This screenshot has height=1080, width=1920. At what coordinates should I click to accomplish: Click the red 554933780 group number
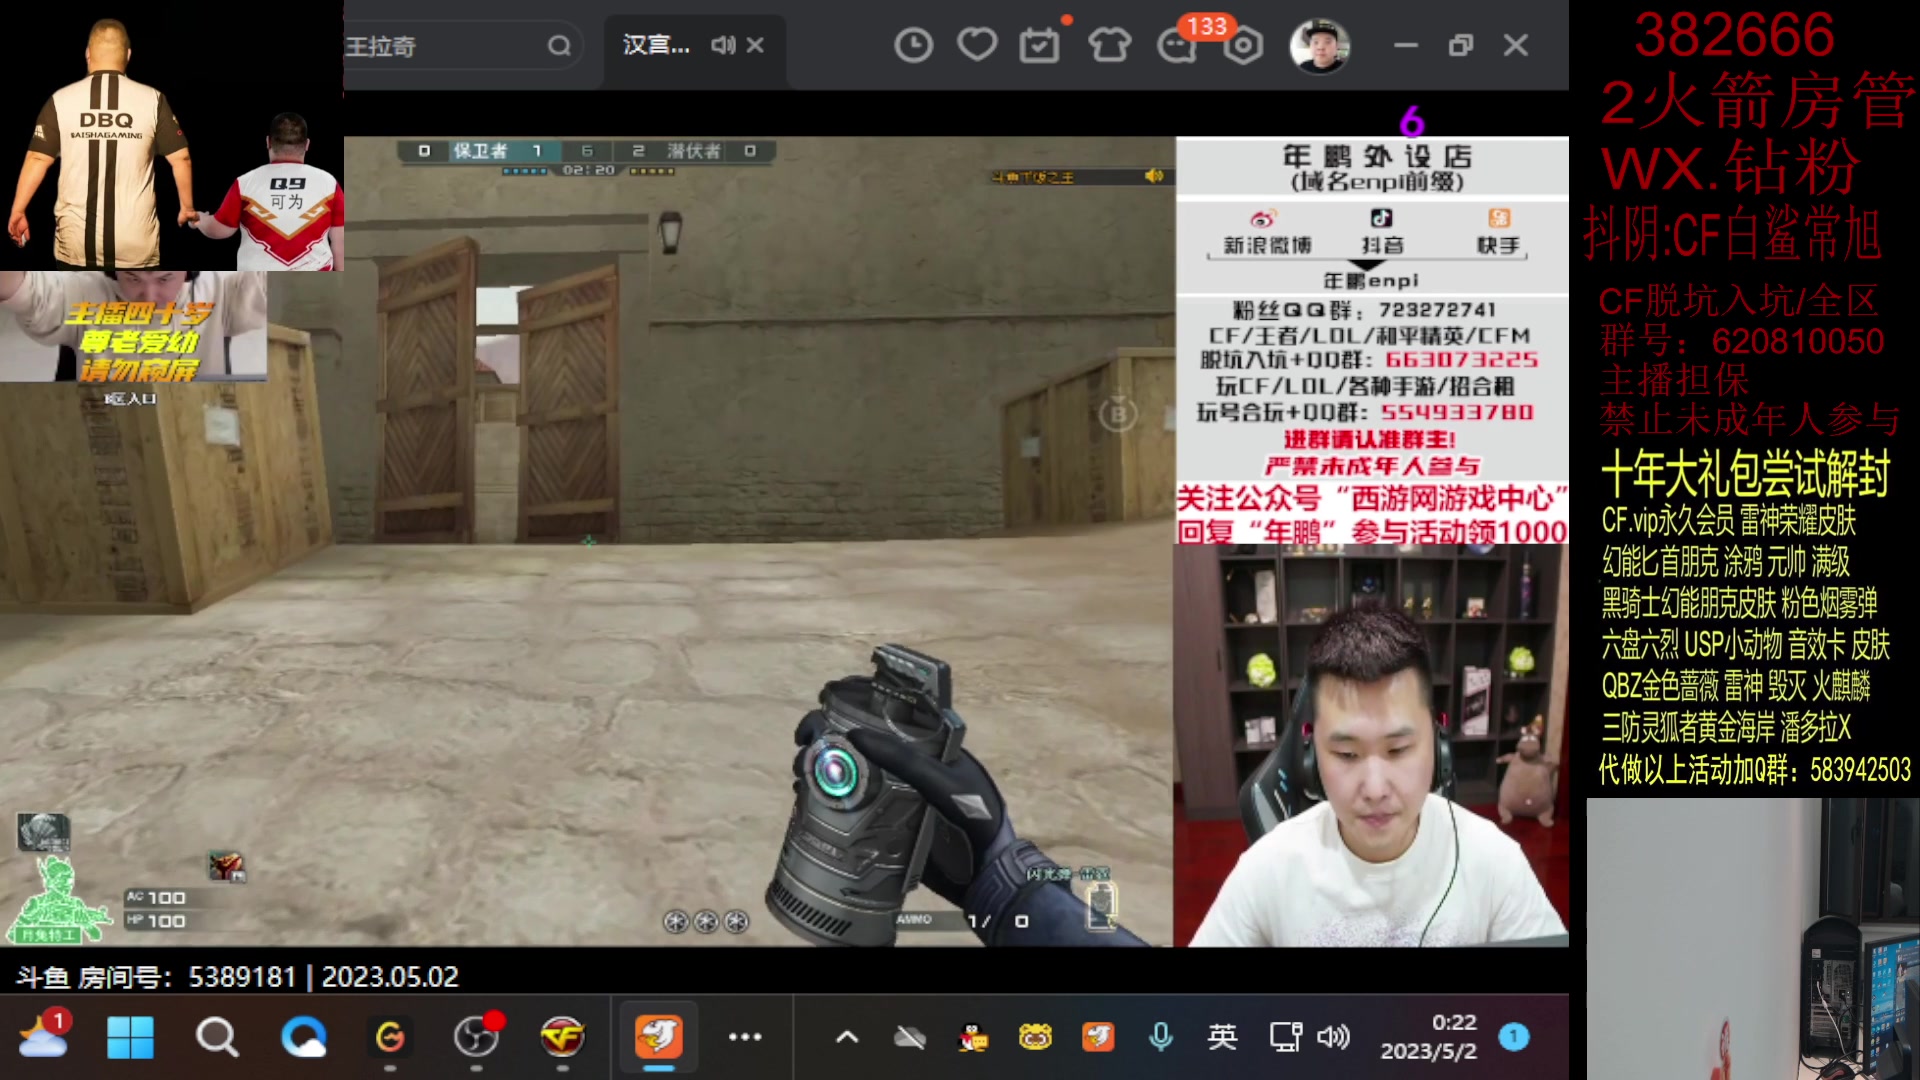click(x=1457, y=412)
